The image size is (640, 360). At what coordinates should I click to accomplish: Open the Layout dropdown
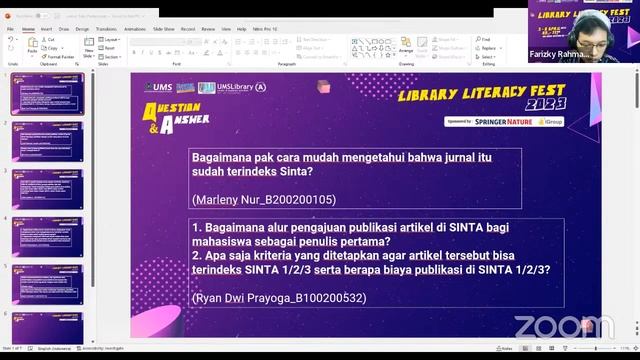[x=109, y=40]
